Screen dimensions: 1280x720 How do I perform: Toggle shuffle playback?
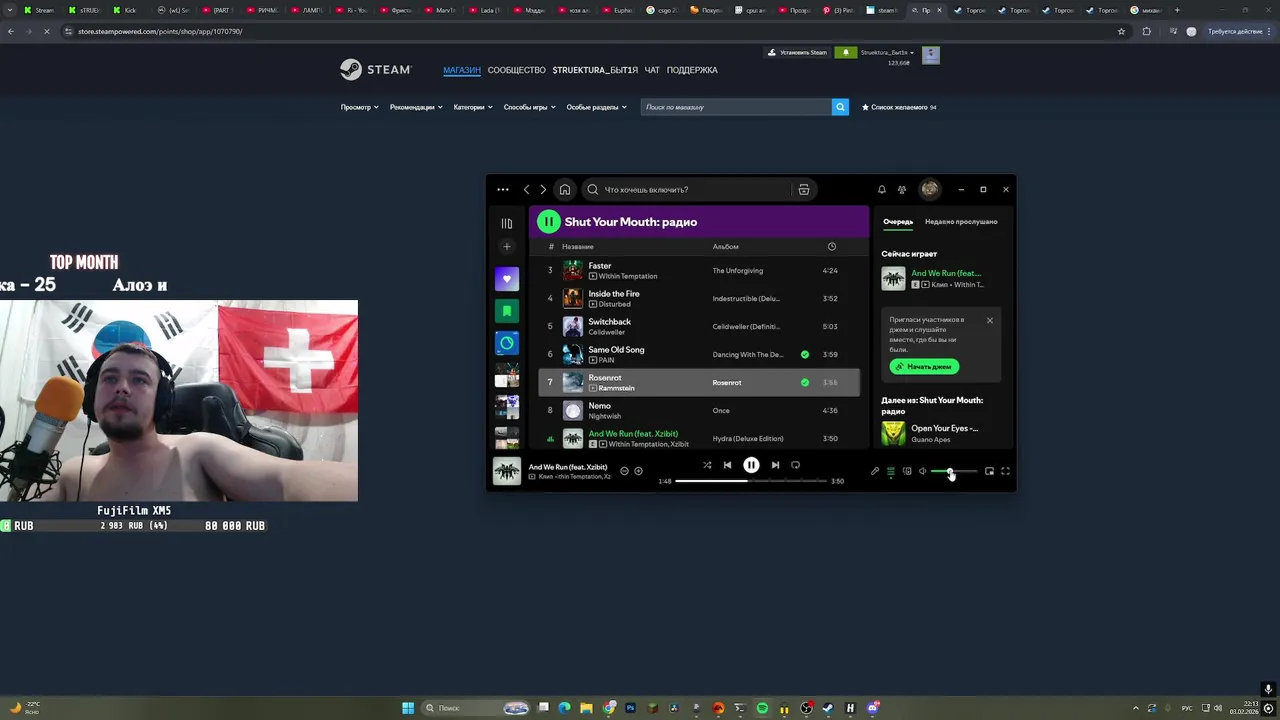point(707,465)
